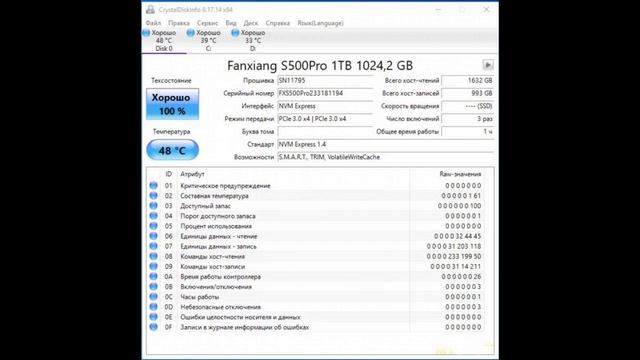This screenshot has width=640, height=360.
Task: Click the Стандарт field NVM Express 1.4
Action: [385, 144]
